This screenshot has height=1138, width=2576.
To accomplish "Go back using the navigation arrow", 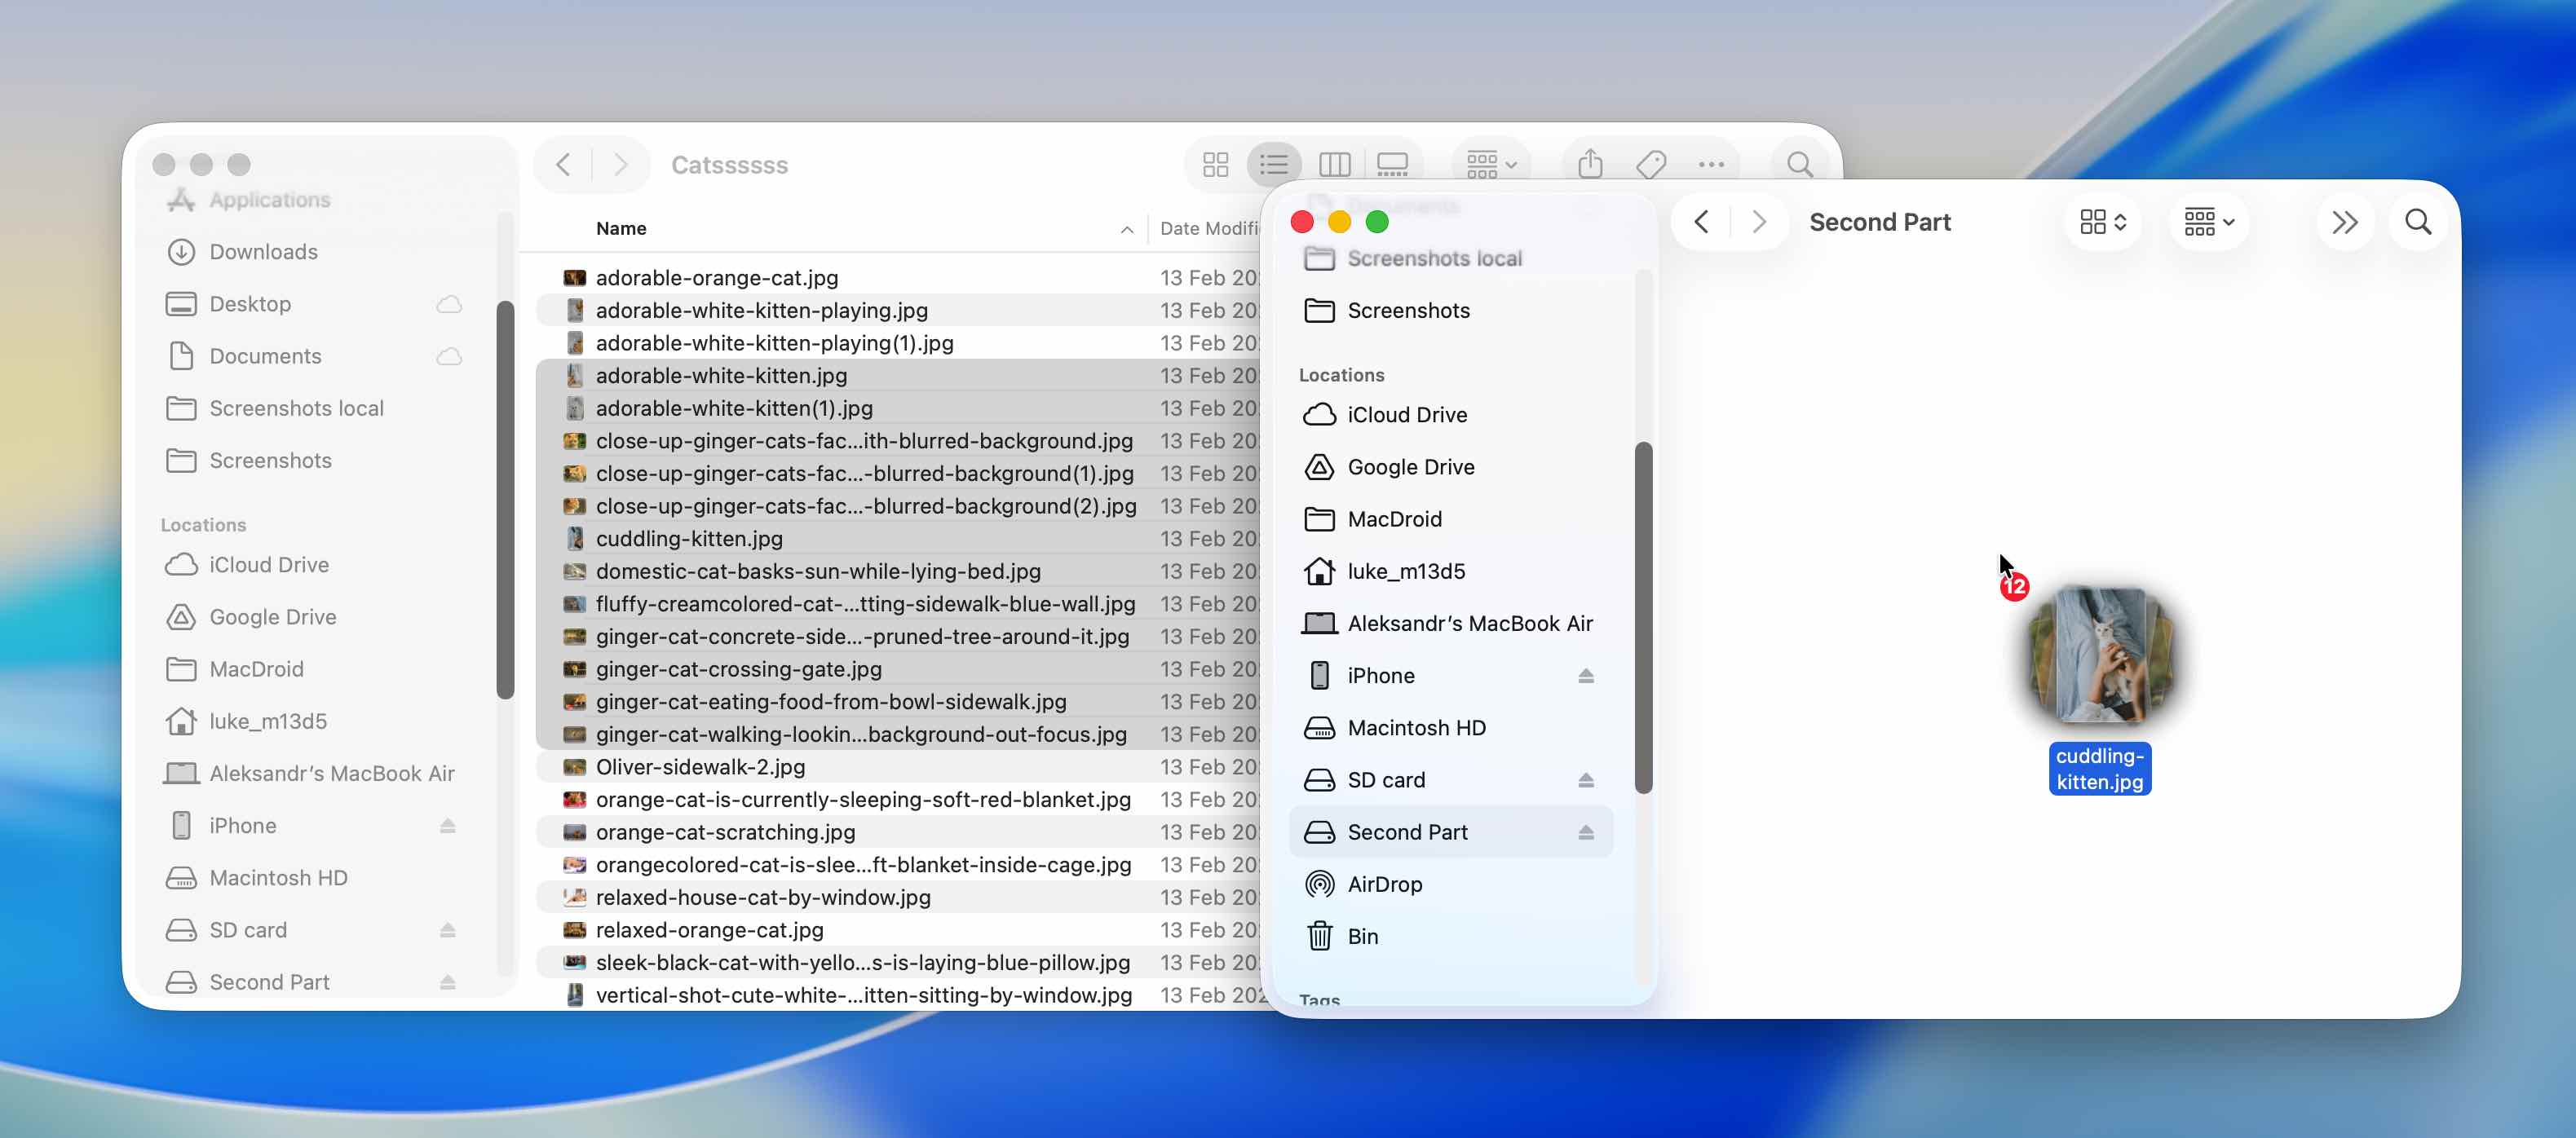I will [1699, 222].
